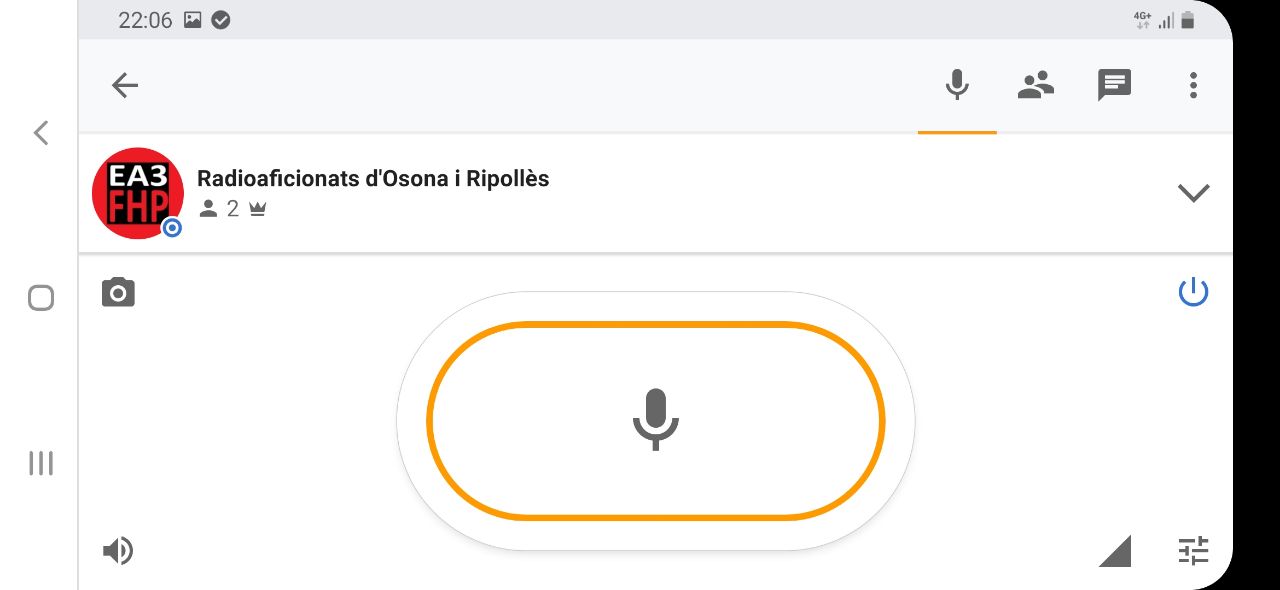Viewport: 1280px width, 590px height.
Task: Toggle channel connection with the power button
Action: coord(1193,292)
